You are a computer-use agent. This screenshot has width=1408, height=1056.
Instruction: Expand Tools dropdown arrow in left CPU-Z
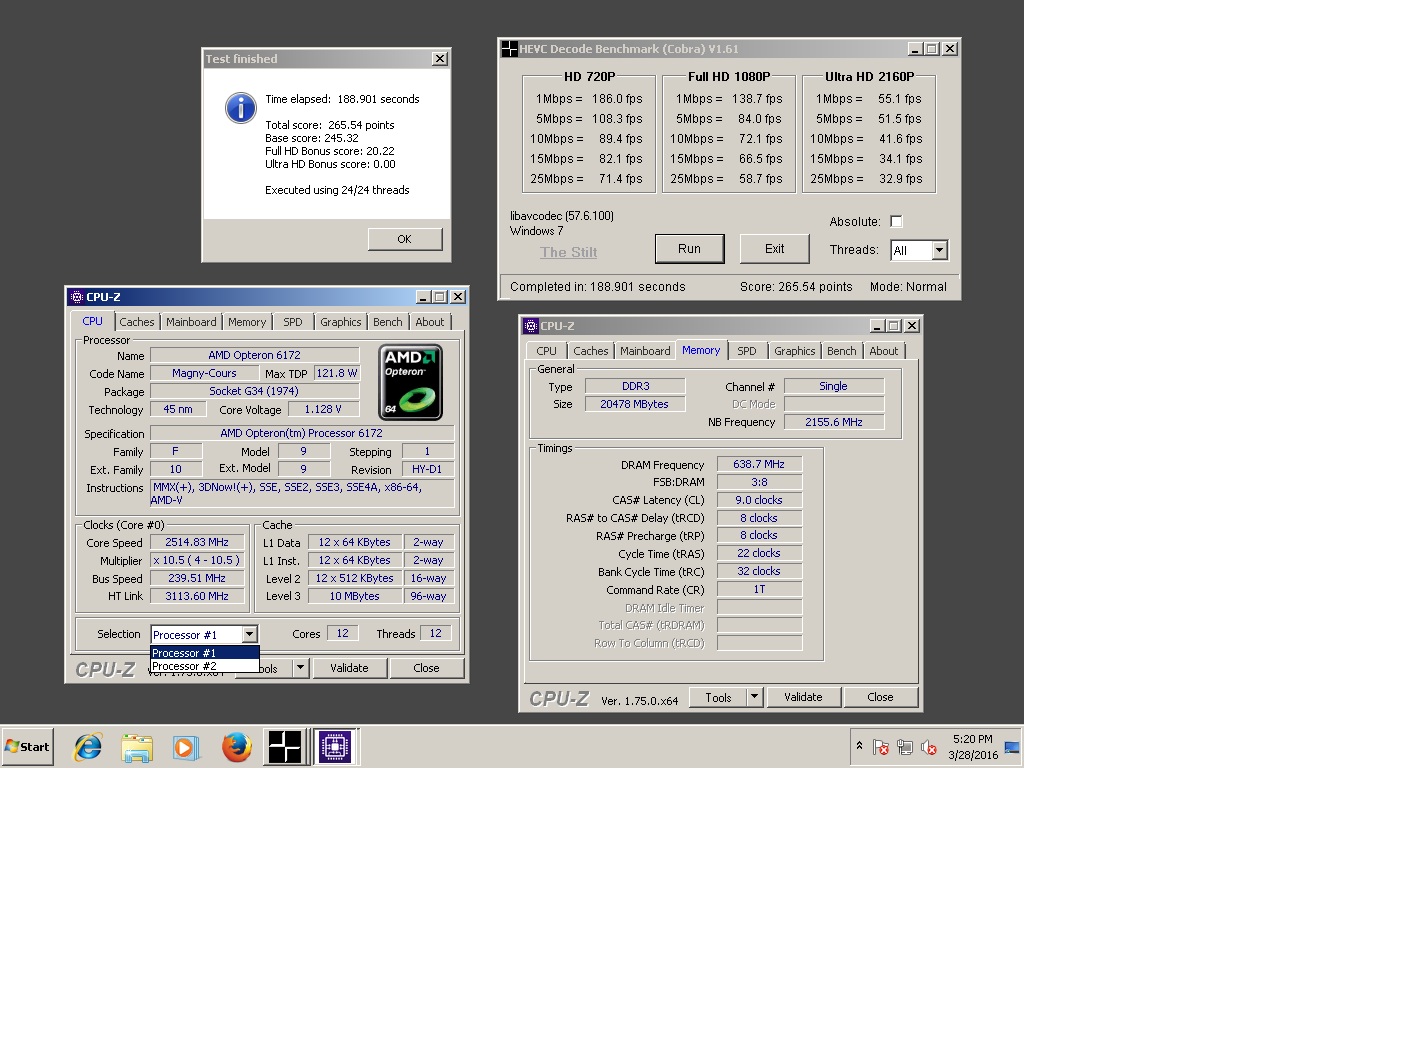coord(300,668)
